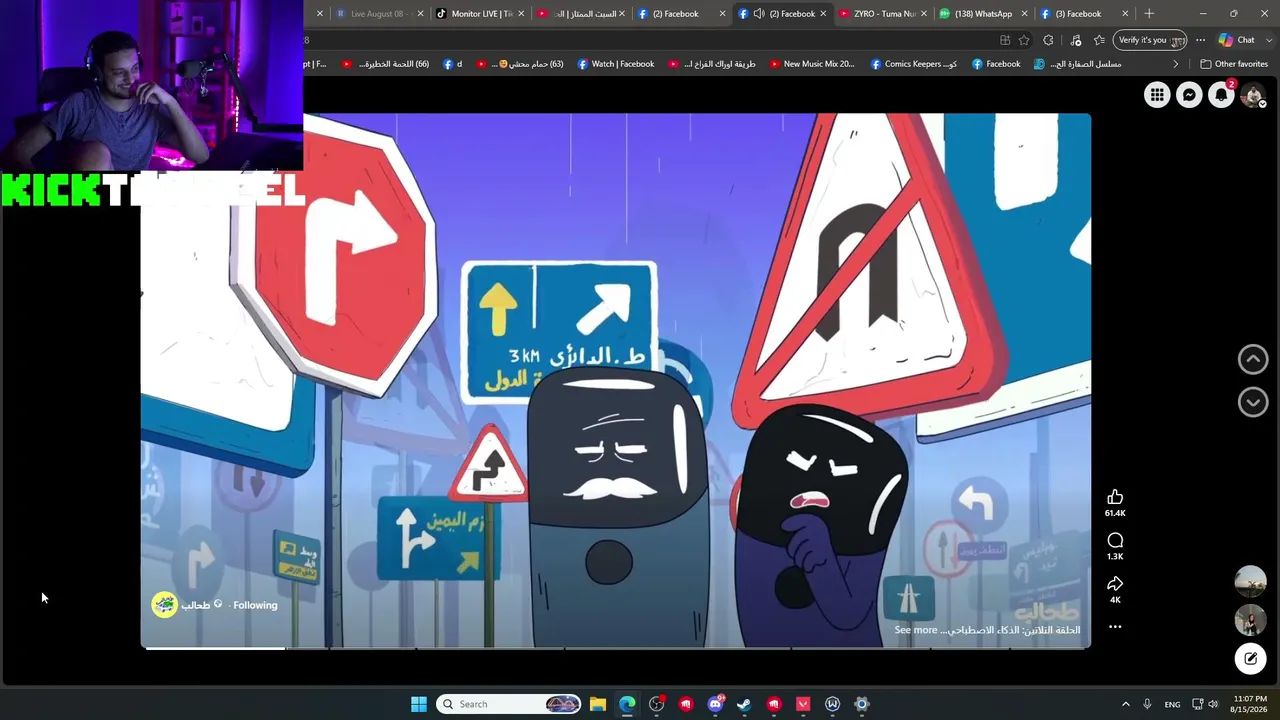Open browser Settings and more menu
This screenshot has height=720, width=1280.
(1200, 40)
